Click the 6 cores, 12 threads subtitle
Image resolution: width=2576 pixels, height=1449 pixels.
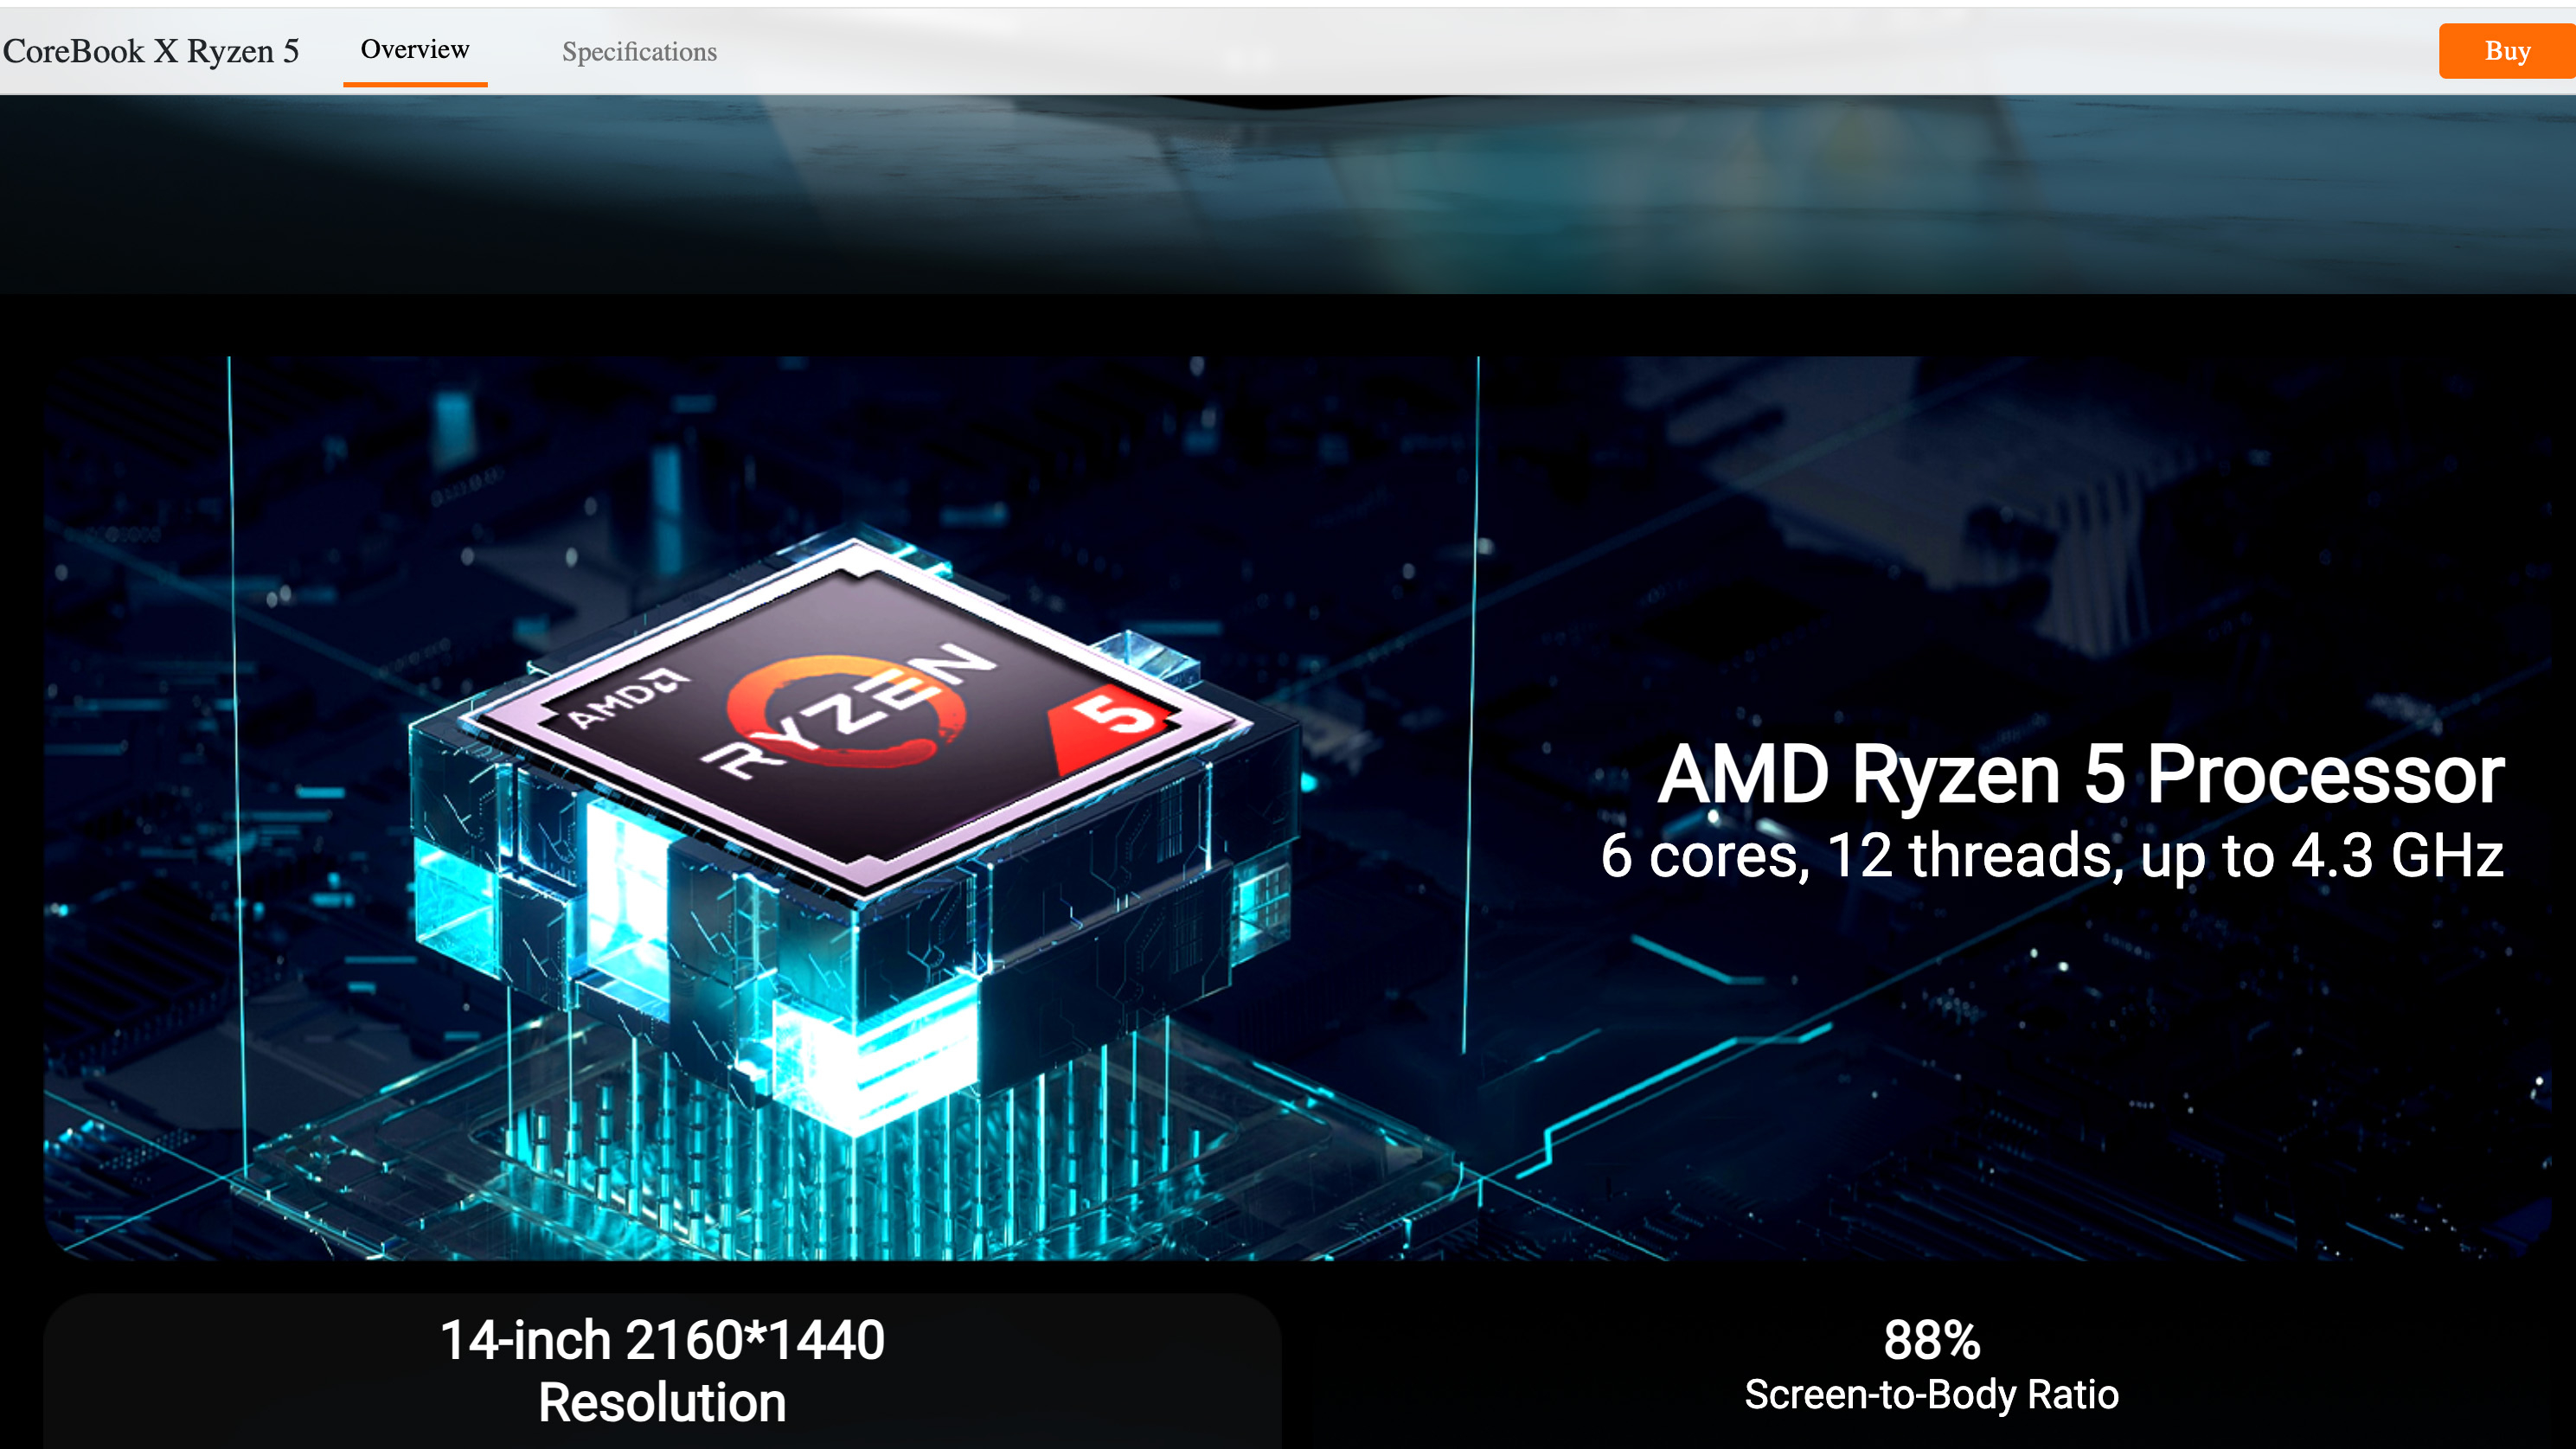tap(2052, 856)
